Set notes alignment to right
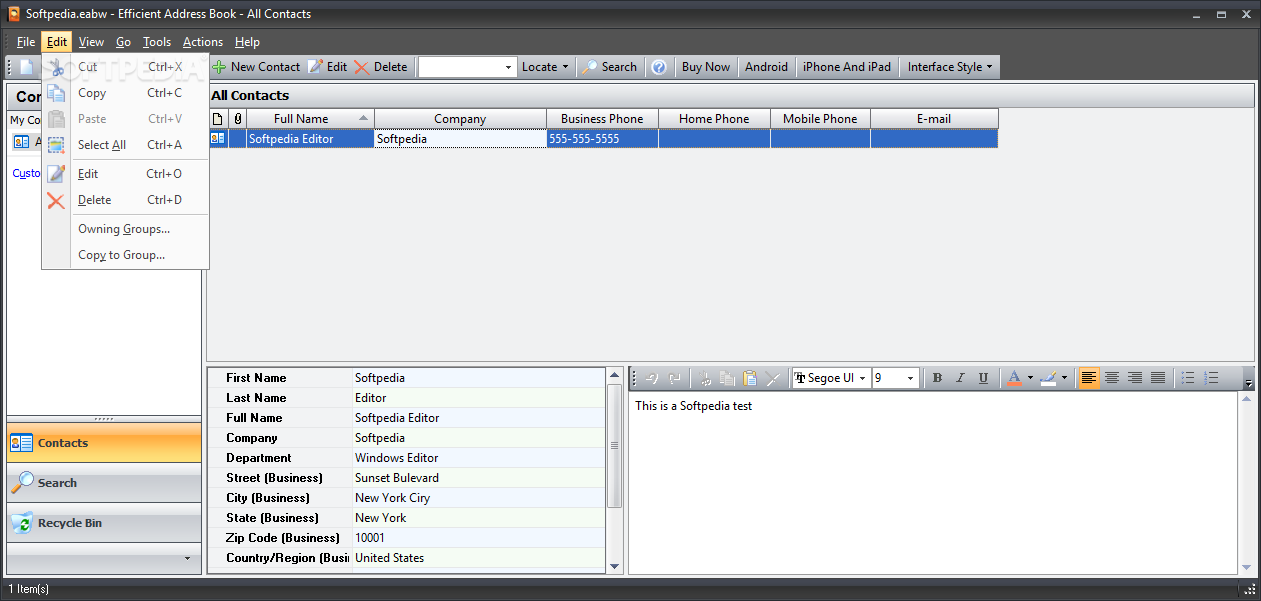The image size is (1261, 601). [x=1135, y=378]
